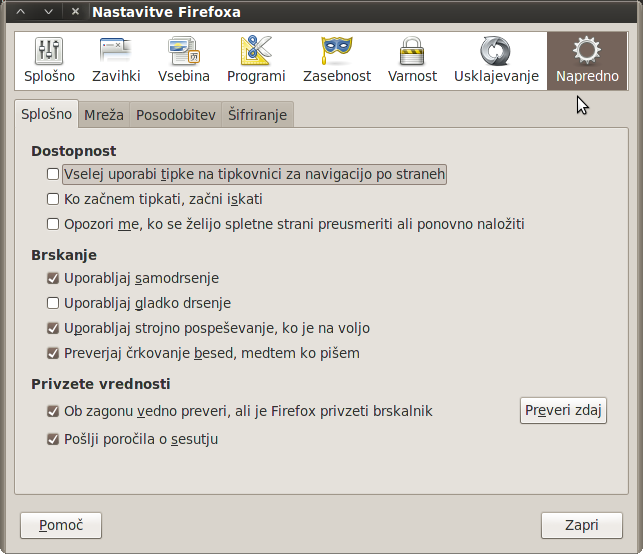Image resolution: width=643 pixels, height=554 pixels.
Task: Close the window with the X button
Action: tap(75, 11)
